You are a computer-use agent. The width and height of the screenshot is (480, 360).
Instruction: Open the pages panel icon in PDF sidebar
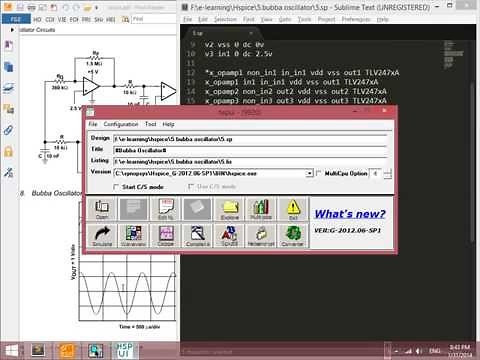click(x=9, y=67)
